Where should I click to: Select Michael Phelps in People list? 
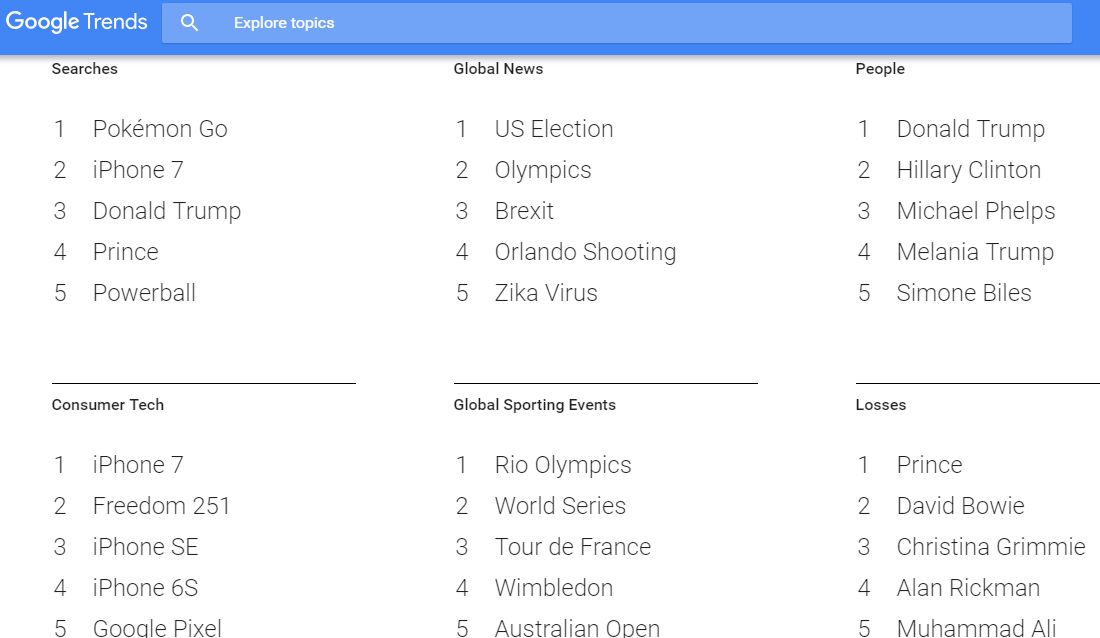(975, 211)
